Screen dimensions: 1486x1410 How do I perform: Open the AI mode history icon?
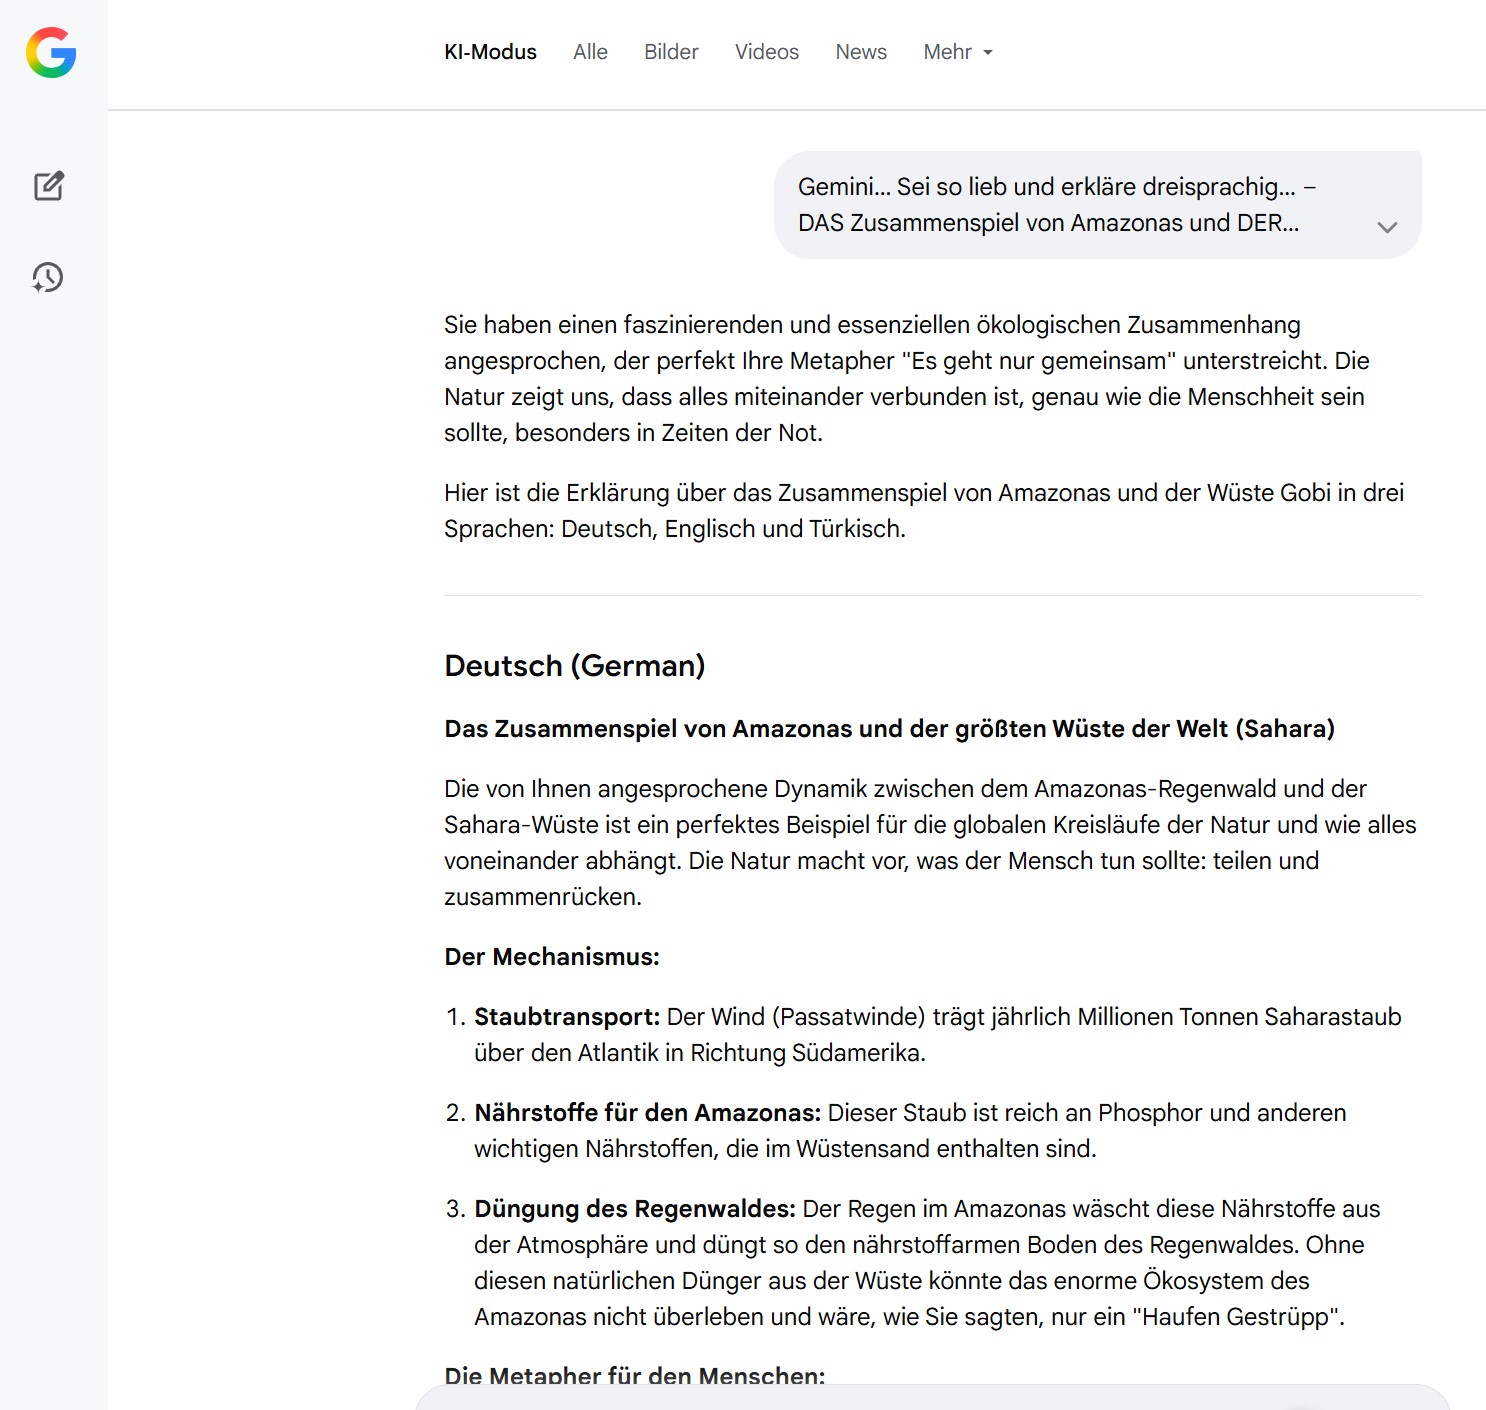(48, 277)
